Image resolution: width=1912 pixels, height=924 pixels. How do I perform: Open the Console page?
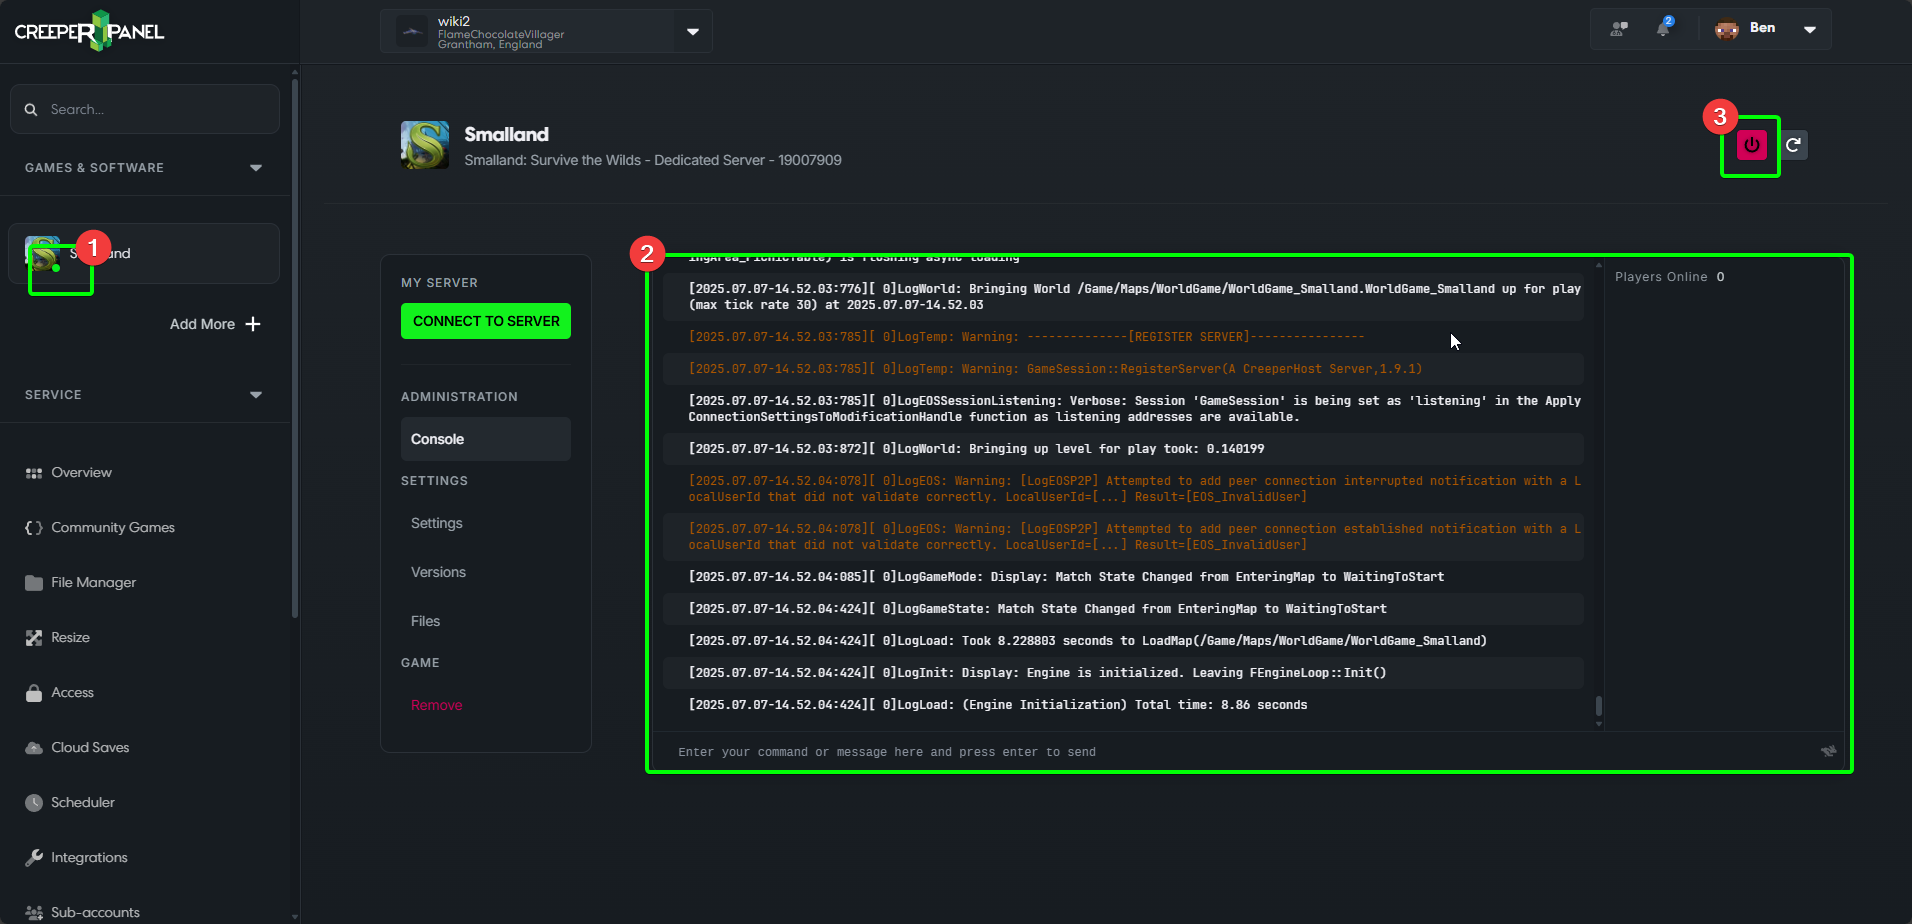click(486, 439)
